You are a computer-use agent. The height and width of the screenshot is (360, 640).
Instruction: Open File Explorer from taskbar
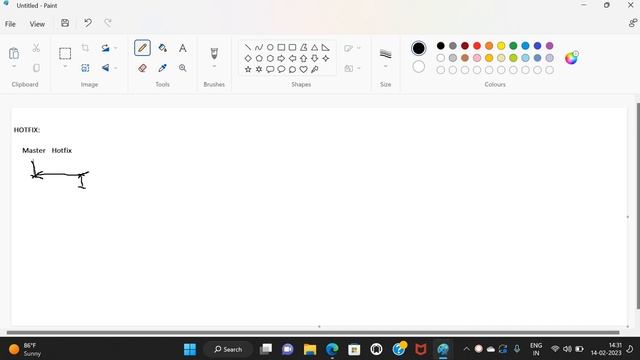(x=310, y=349)
